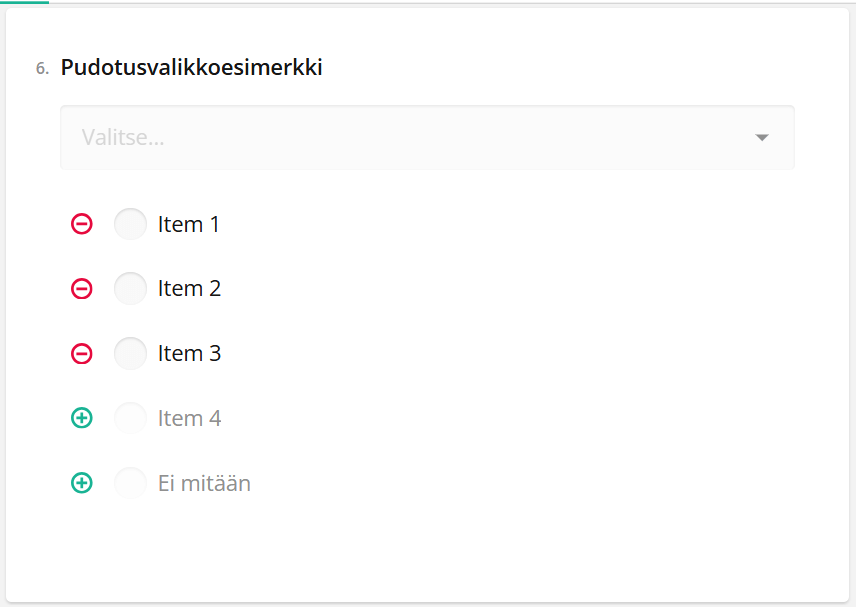Click the dropdown's chevron arrow

coord(762,137)
